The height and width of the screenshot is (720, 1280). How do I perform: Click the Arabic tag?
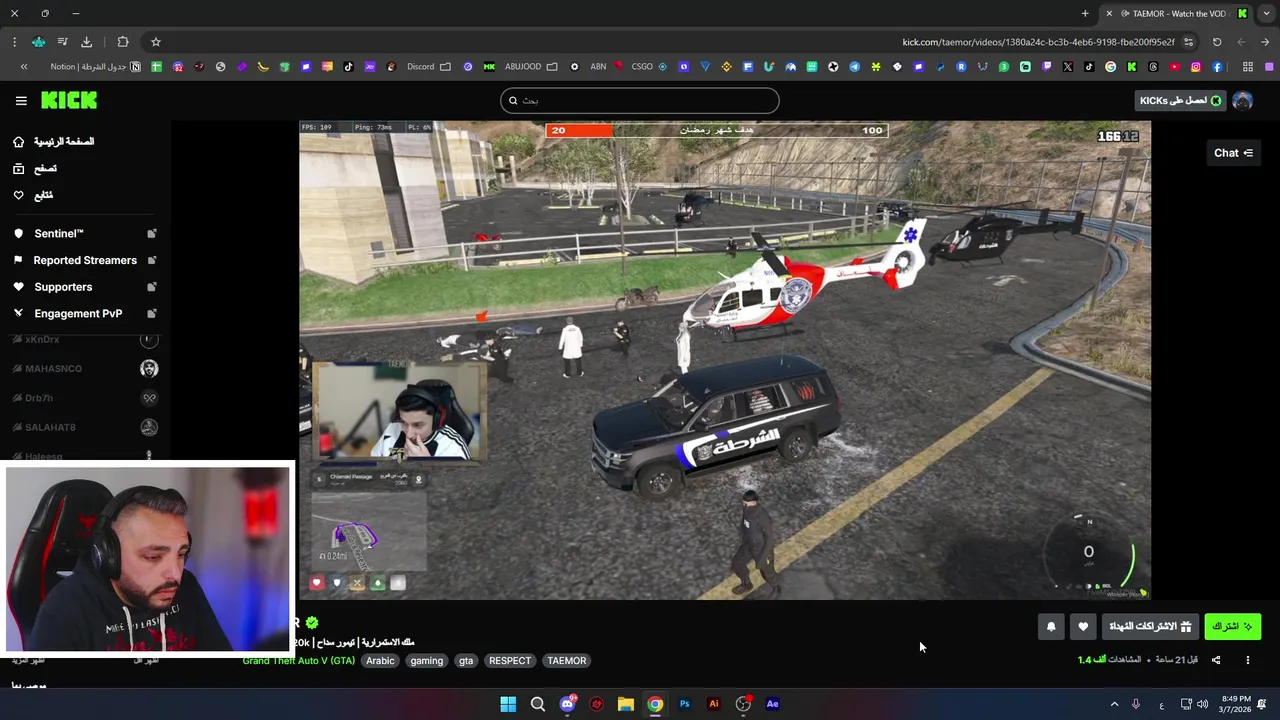pos(380,661)
